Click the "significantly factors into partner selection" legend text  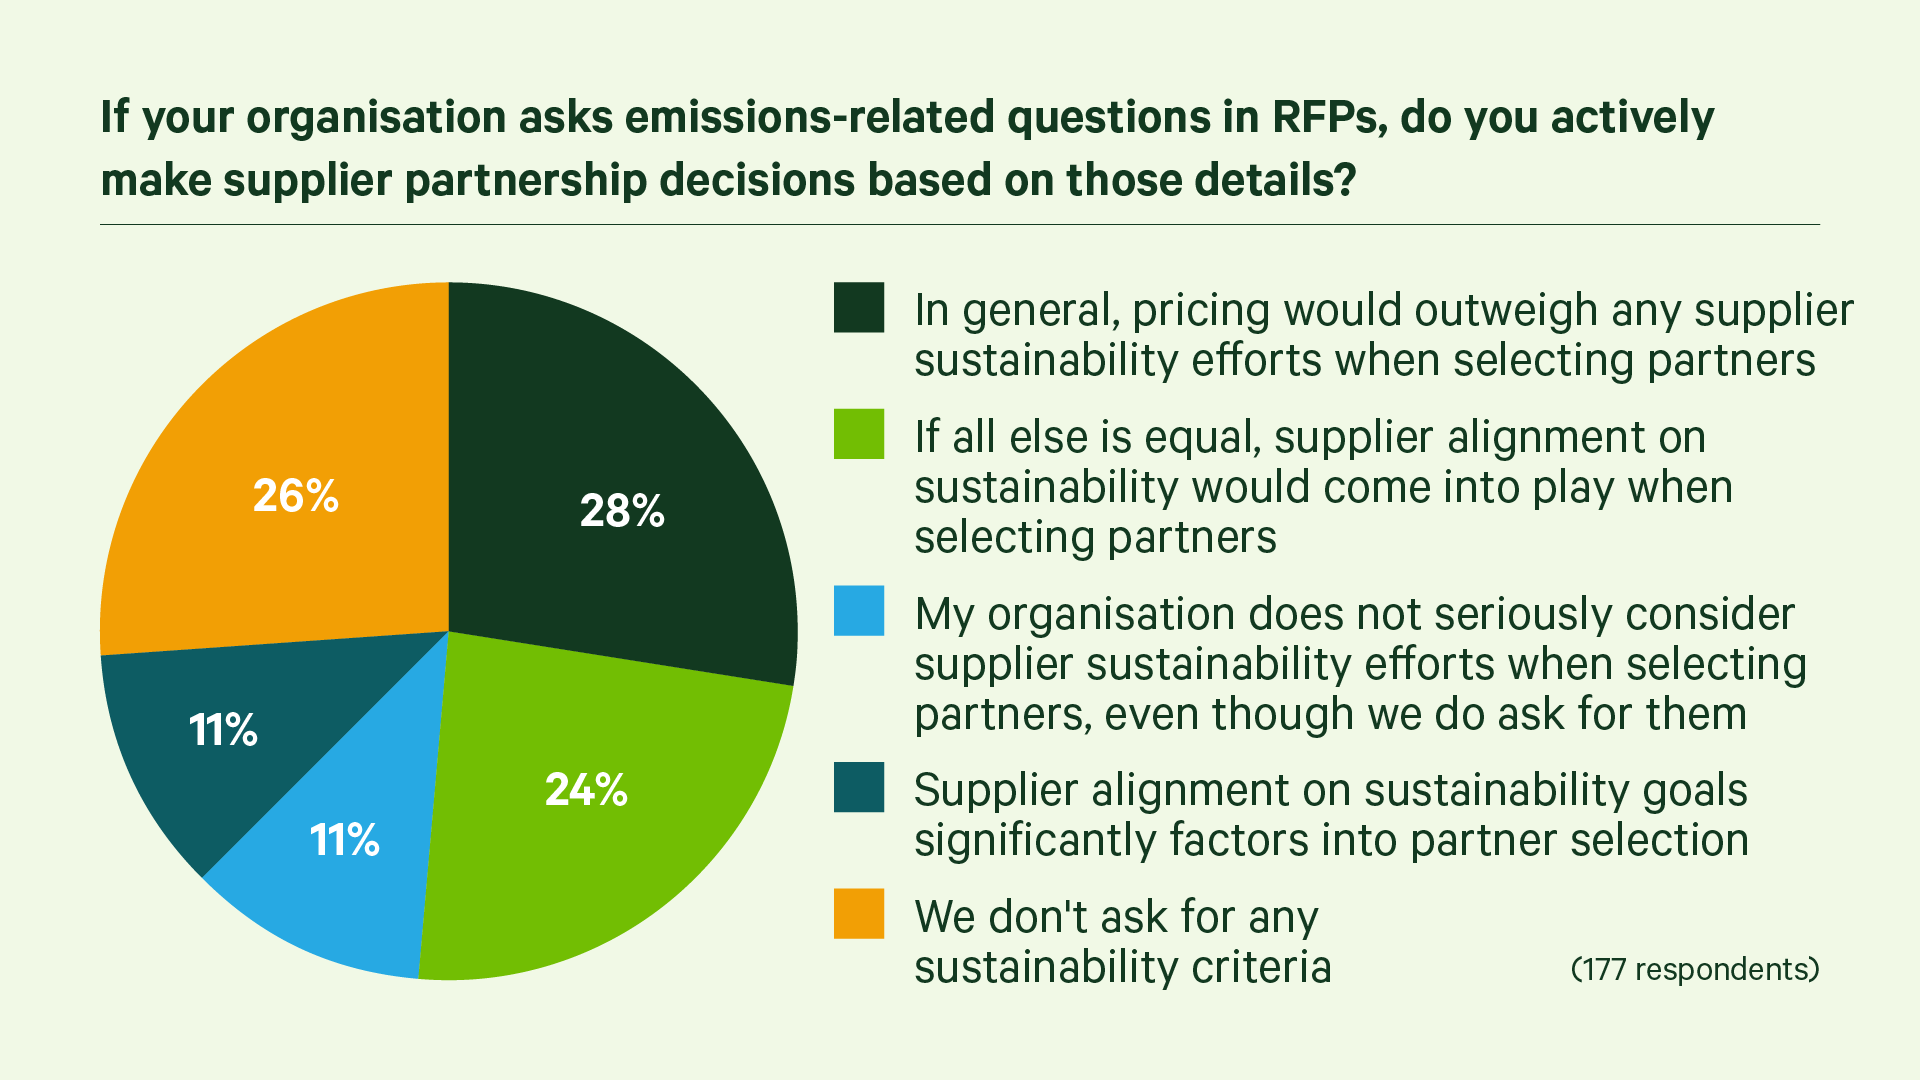pyautogui.click(x=1331, y=815)
